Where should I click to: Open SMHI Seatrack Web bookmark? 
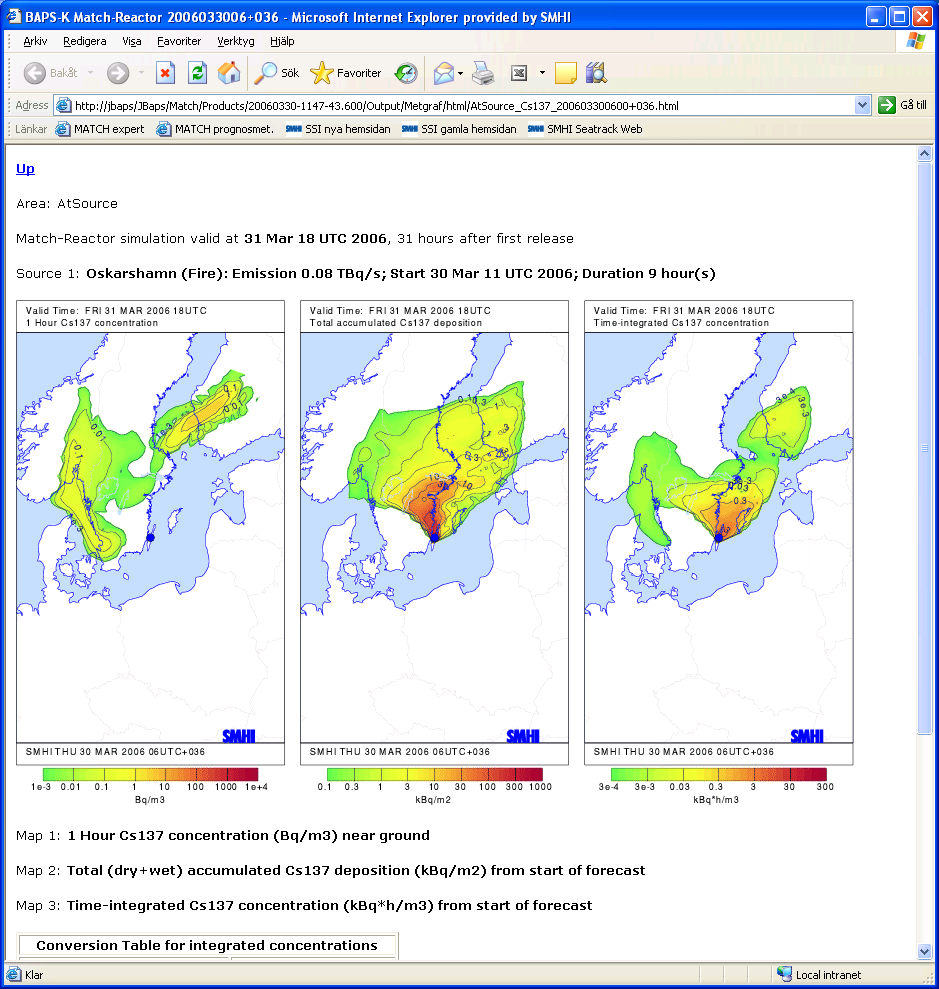click(x=585, y=129)
